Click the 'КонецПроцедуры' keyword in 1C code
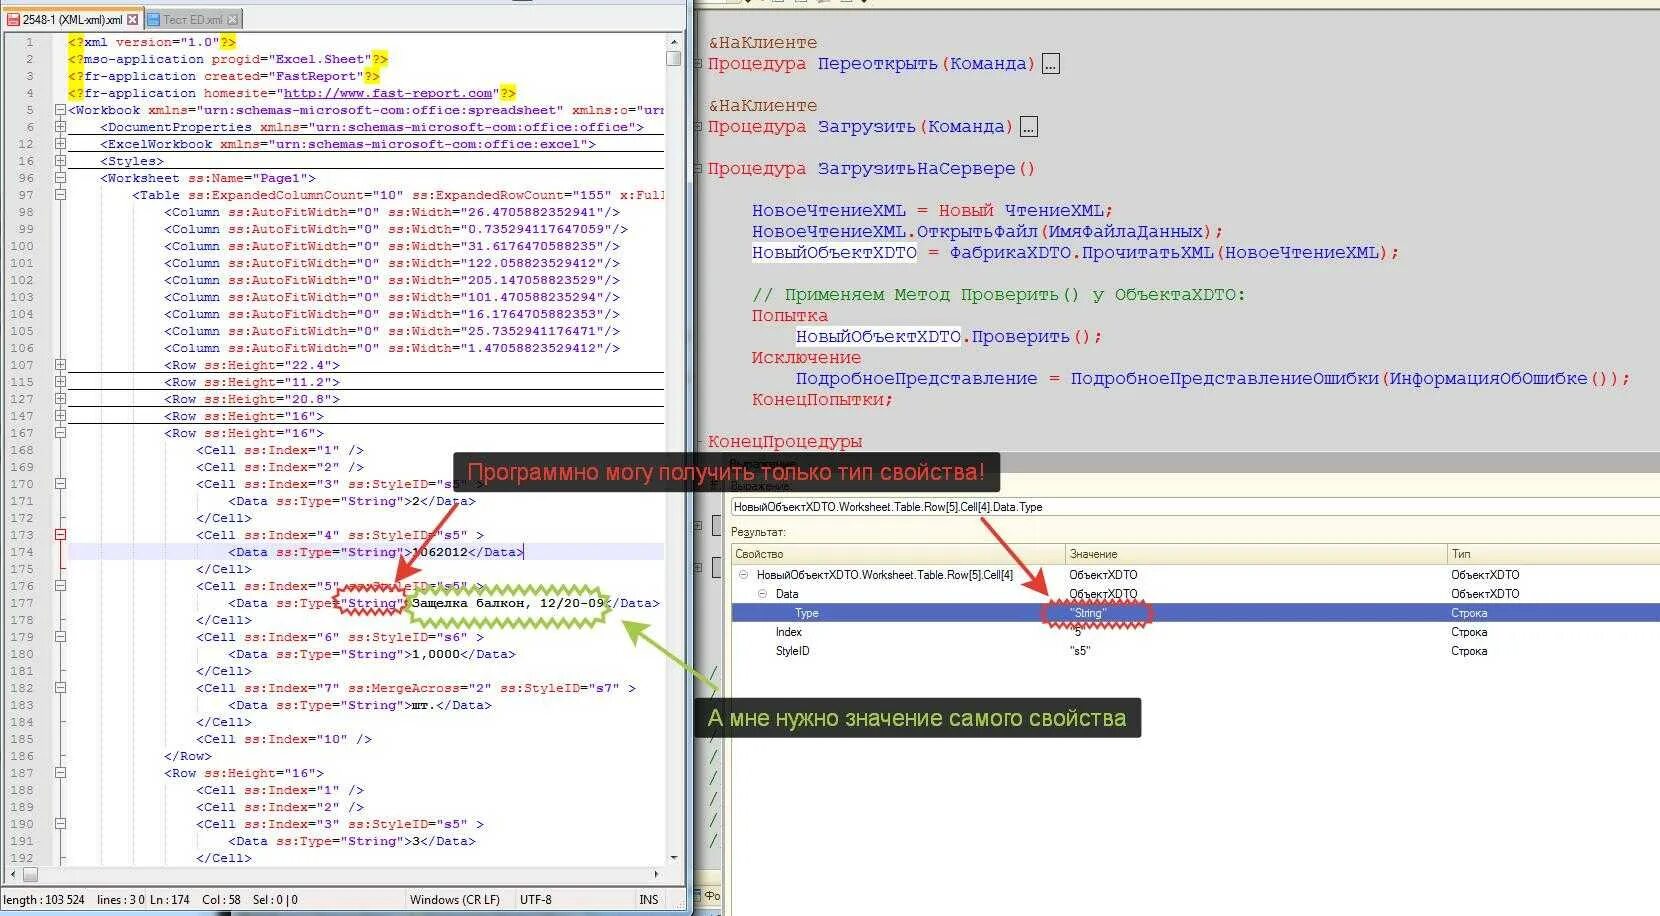1660x916 pixels. [x=785, y=442]
